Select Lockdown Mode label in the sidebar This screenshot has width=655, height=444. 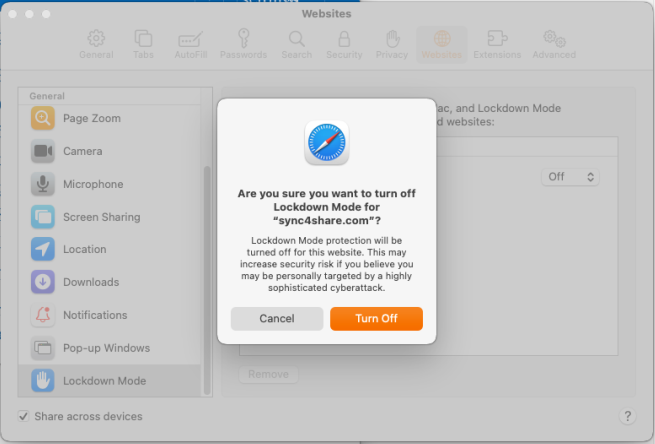[104, 381]
